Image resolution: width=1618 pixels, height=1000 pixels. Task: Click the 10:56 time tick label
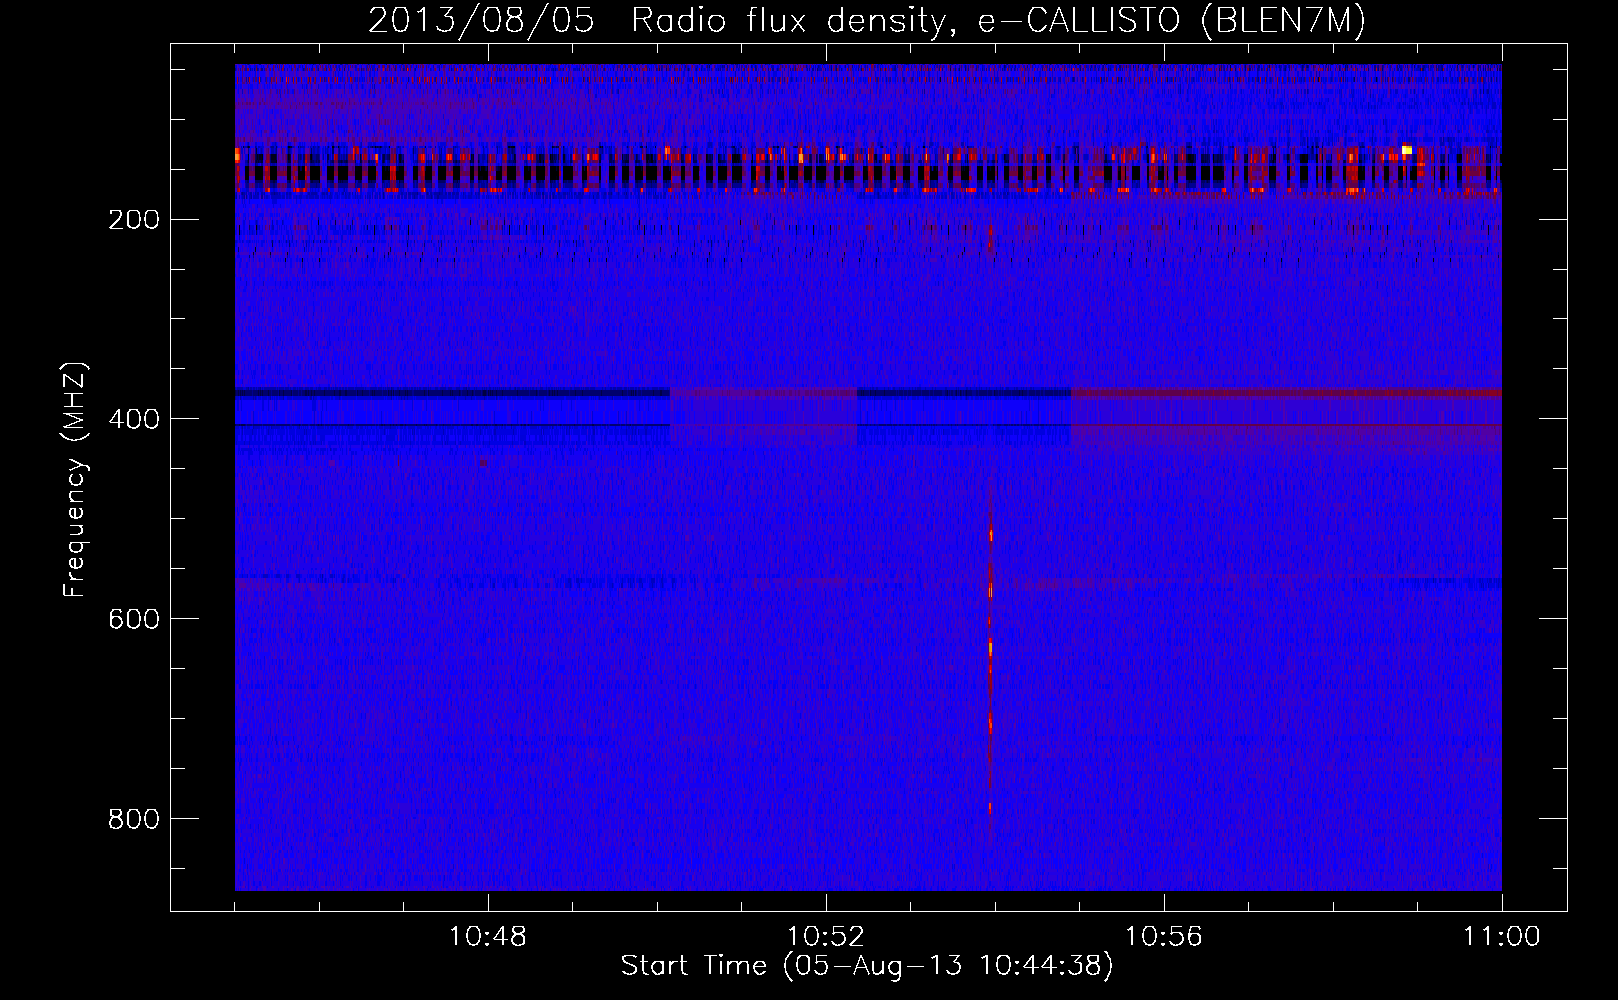click(1164, 937)
